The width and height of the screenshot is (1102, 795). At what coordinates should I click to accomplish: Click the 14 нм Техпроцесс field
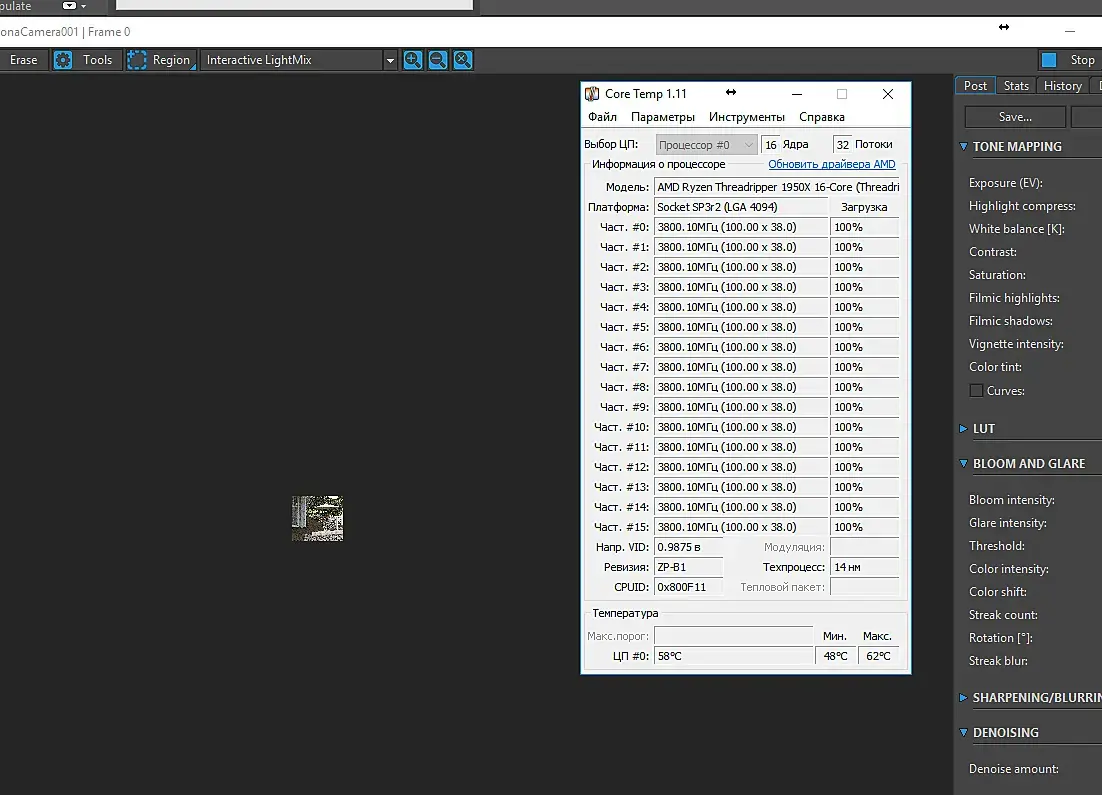coord(864,567)
